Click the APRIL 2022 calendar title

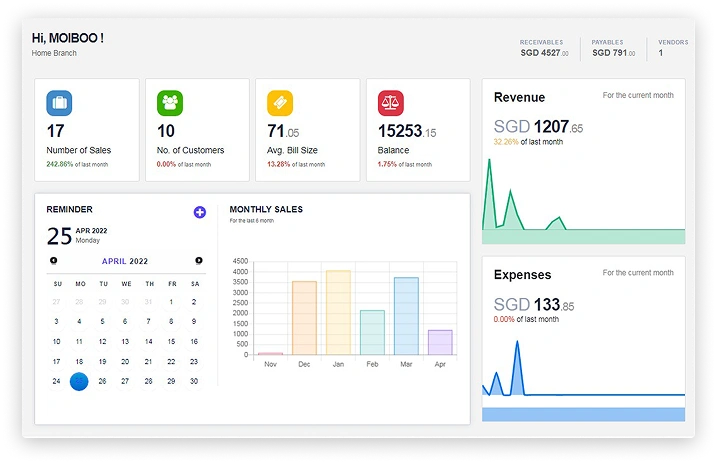pyautogui.click(x=125, y=261)
